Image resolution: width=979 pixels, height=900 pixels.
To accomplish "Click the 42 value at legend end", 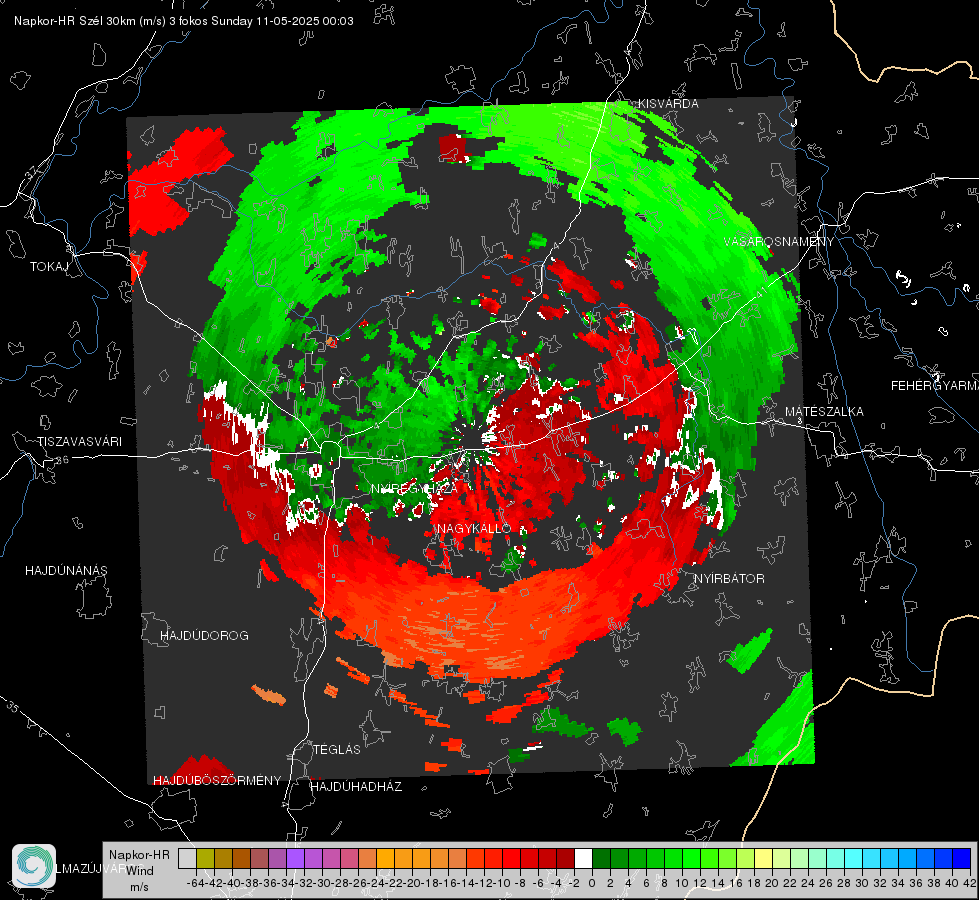I will (x=970, y=883).
